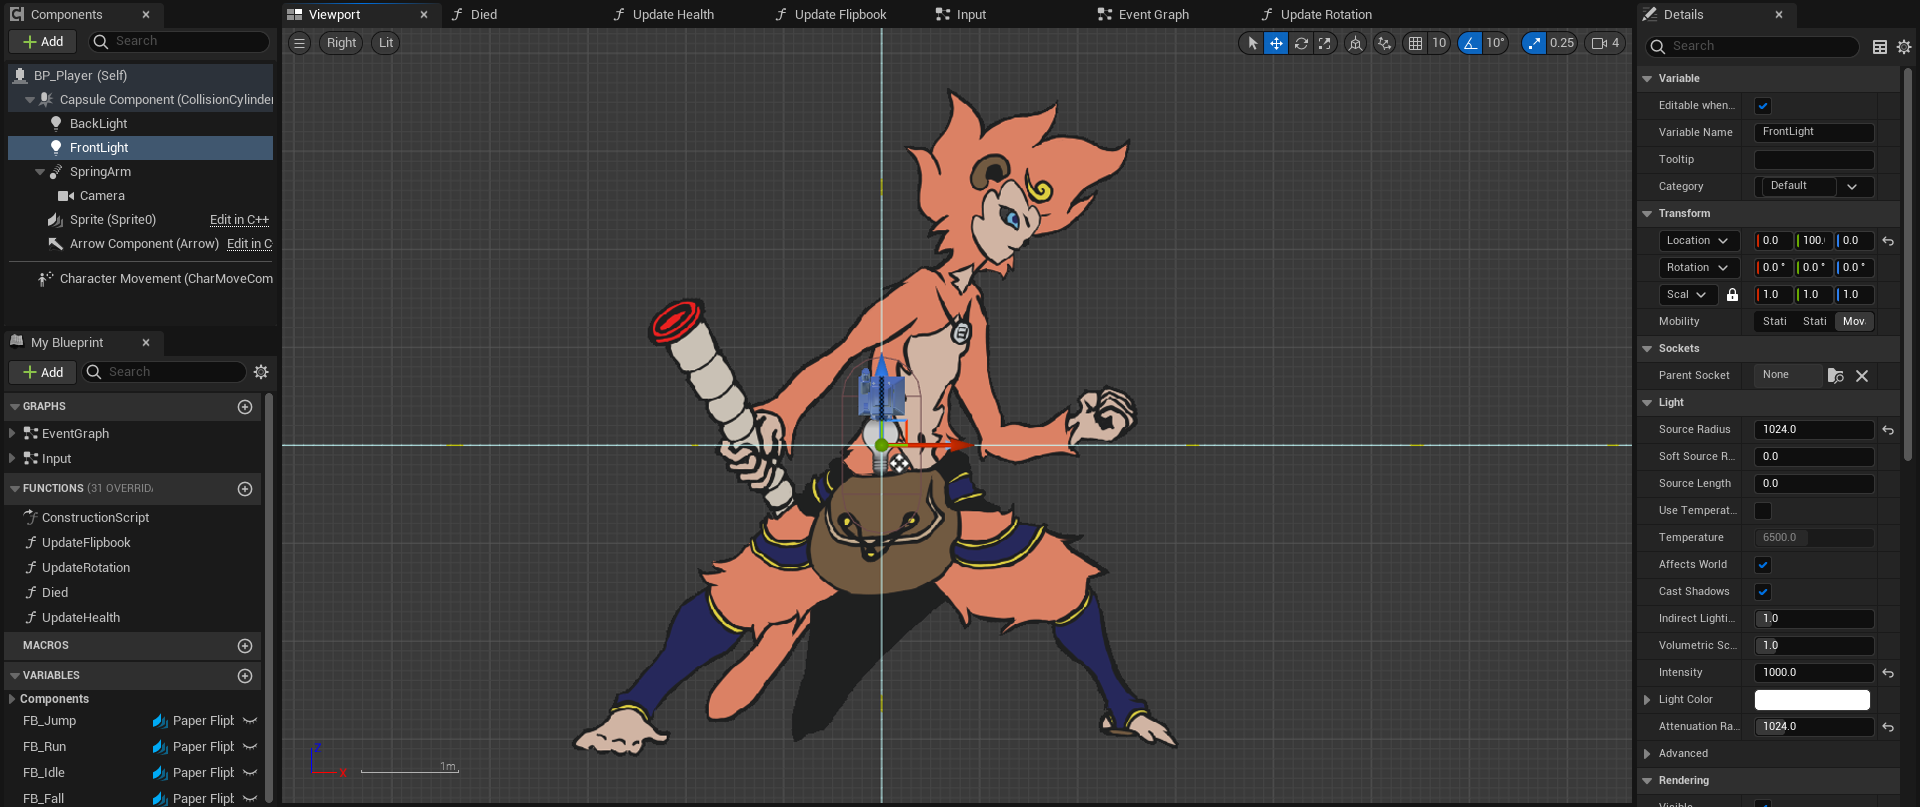Open the Update Flipbook tab
Screen dimensions: 1920x807
point(840,15)
